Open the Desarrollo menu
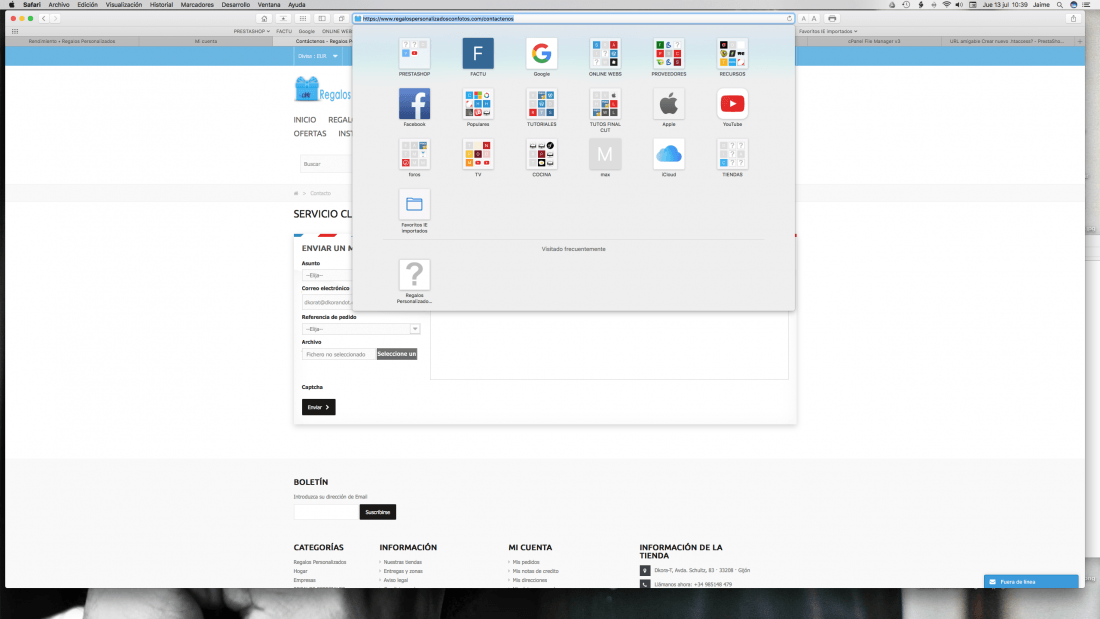1100x619 pixels. 236,5
